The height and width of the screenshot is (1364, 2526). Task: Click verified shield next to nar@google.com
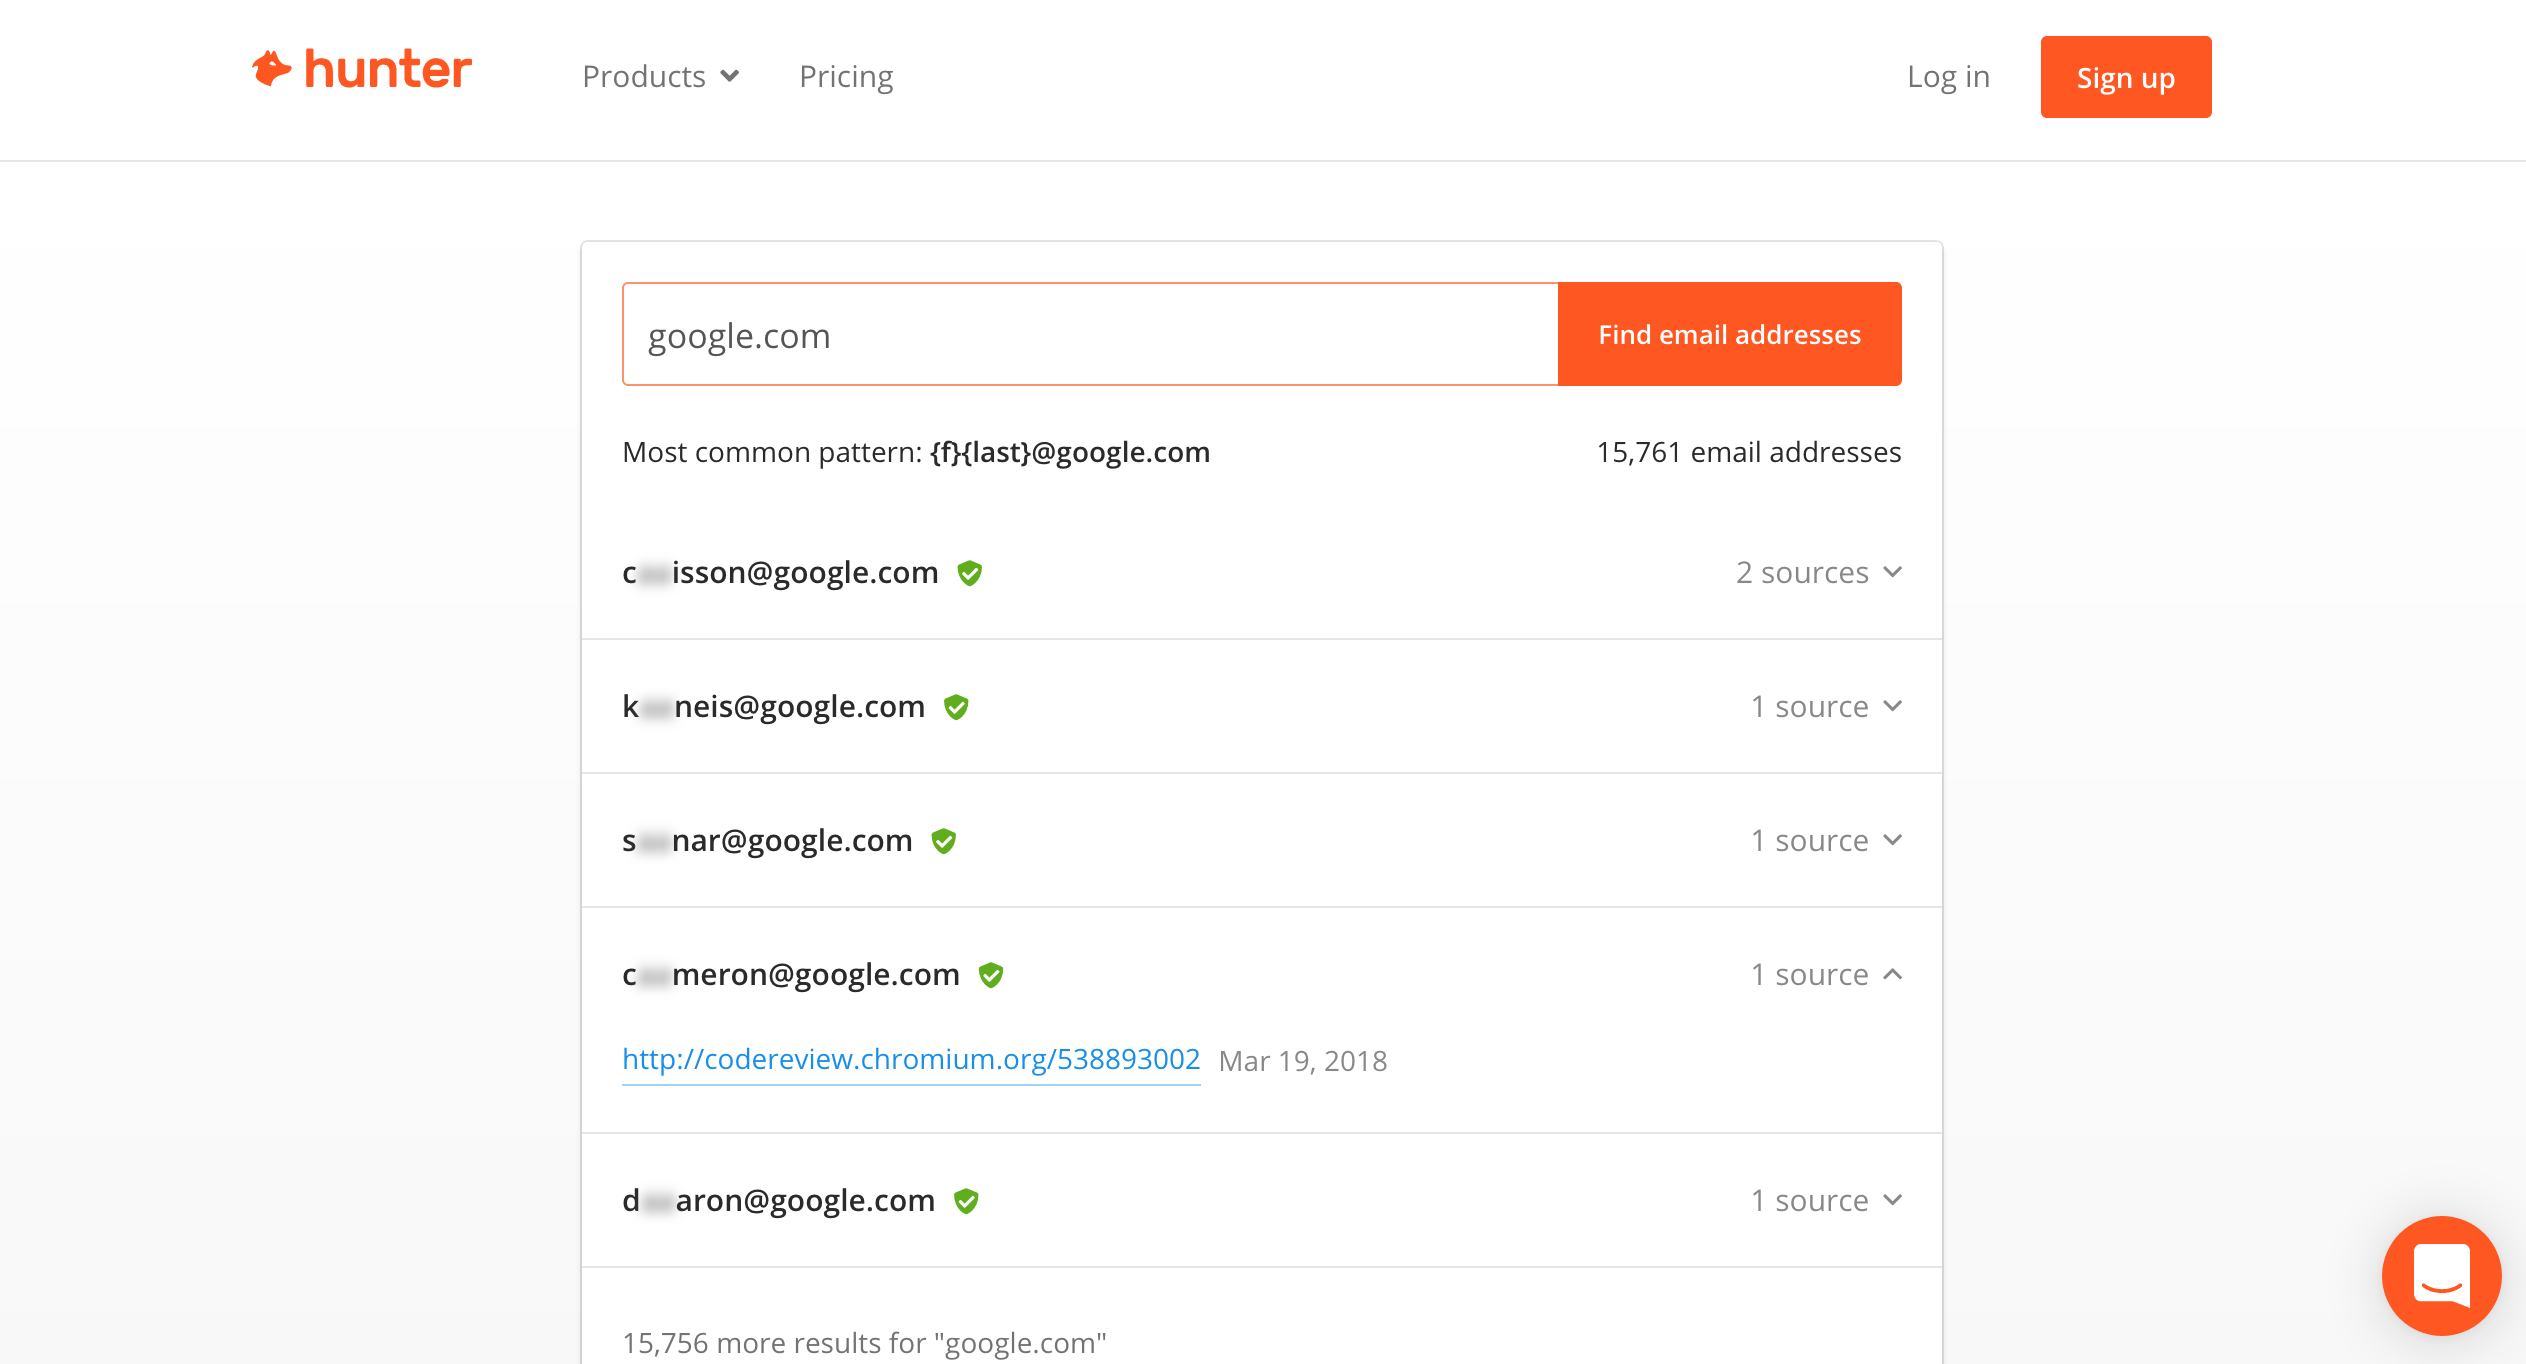(x=943, y=841)
